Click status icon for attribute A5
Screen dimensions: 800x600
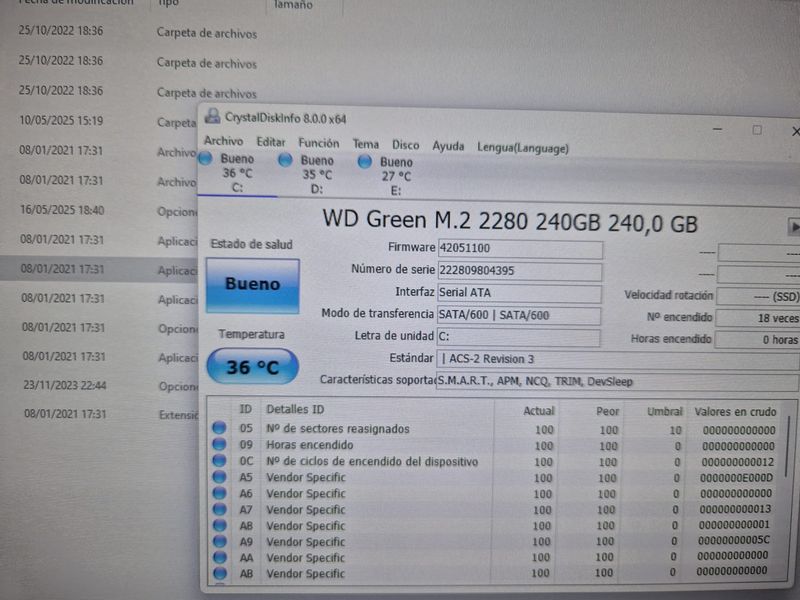click(x=219, y=477)
